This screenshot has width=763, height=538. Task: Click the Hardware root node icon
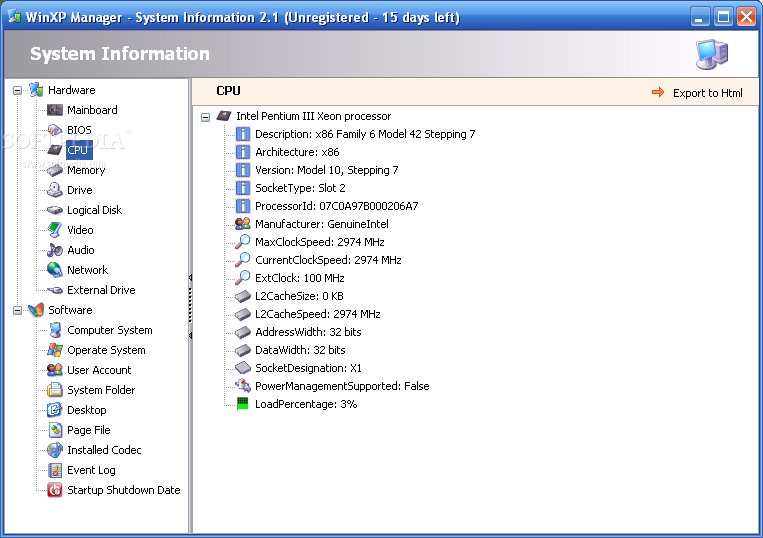36,90
